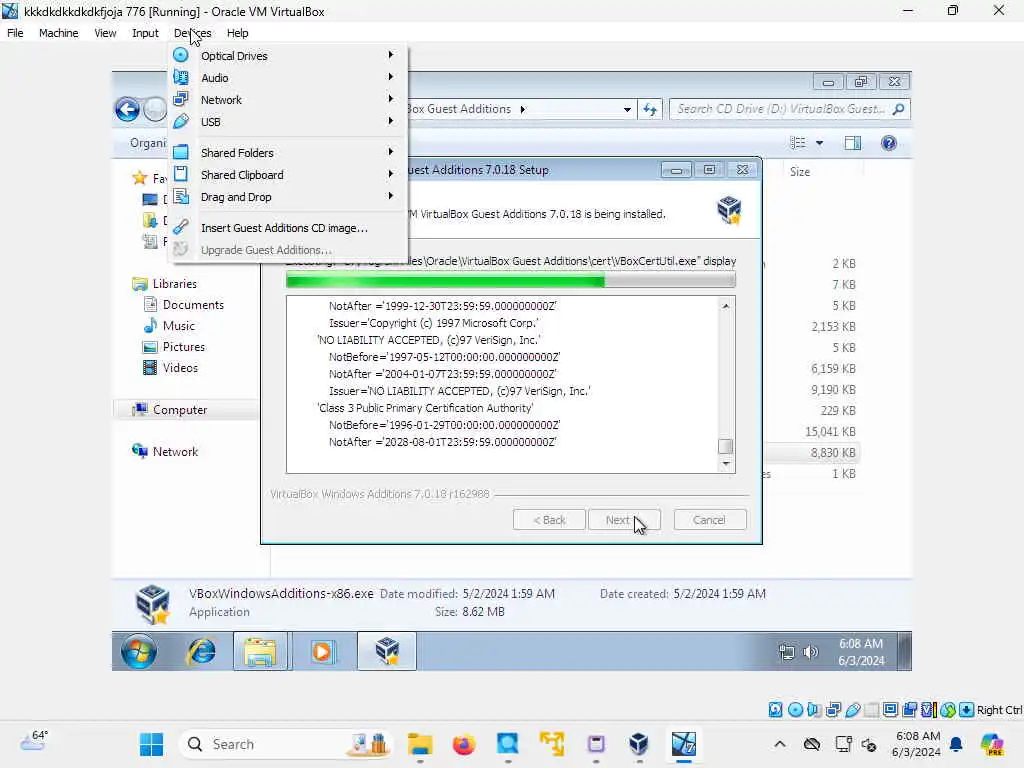This screenshot has width=1024, height=768.
Task: Open the Shared Clipboard submenu
Action: pos(287,175)
